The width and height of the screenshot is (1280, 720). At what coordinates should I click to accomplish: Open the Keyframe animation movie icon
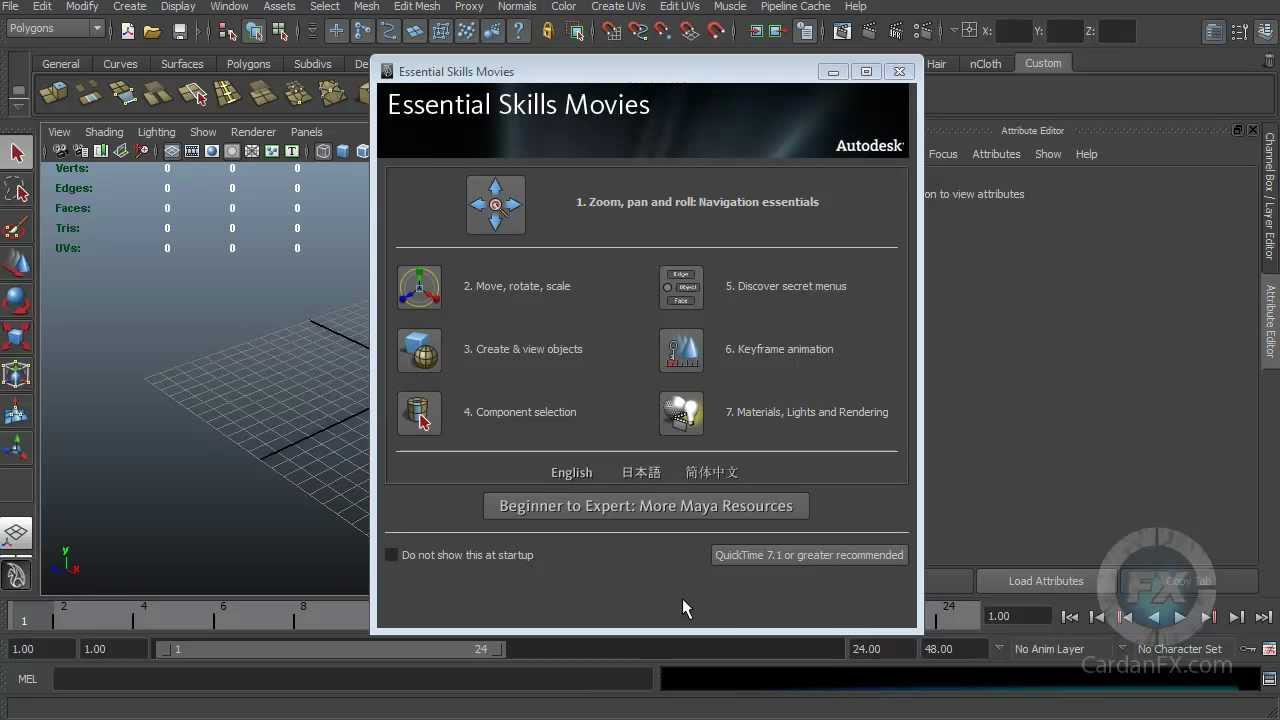click(681, 350)
